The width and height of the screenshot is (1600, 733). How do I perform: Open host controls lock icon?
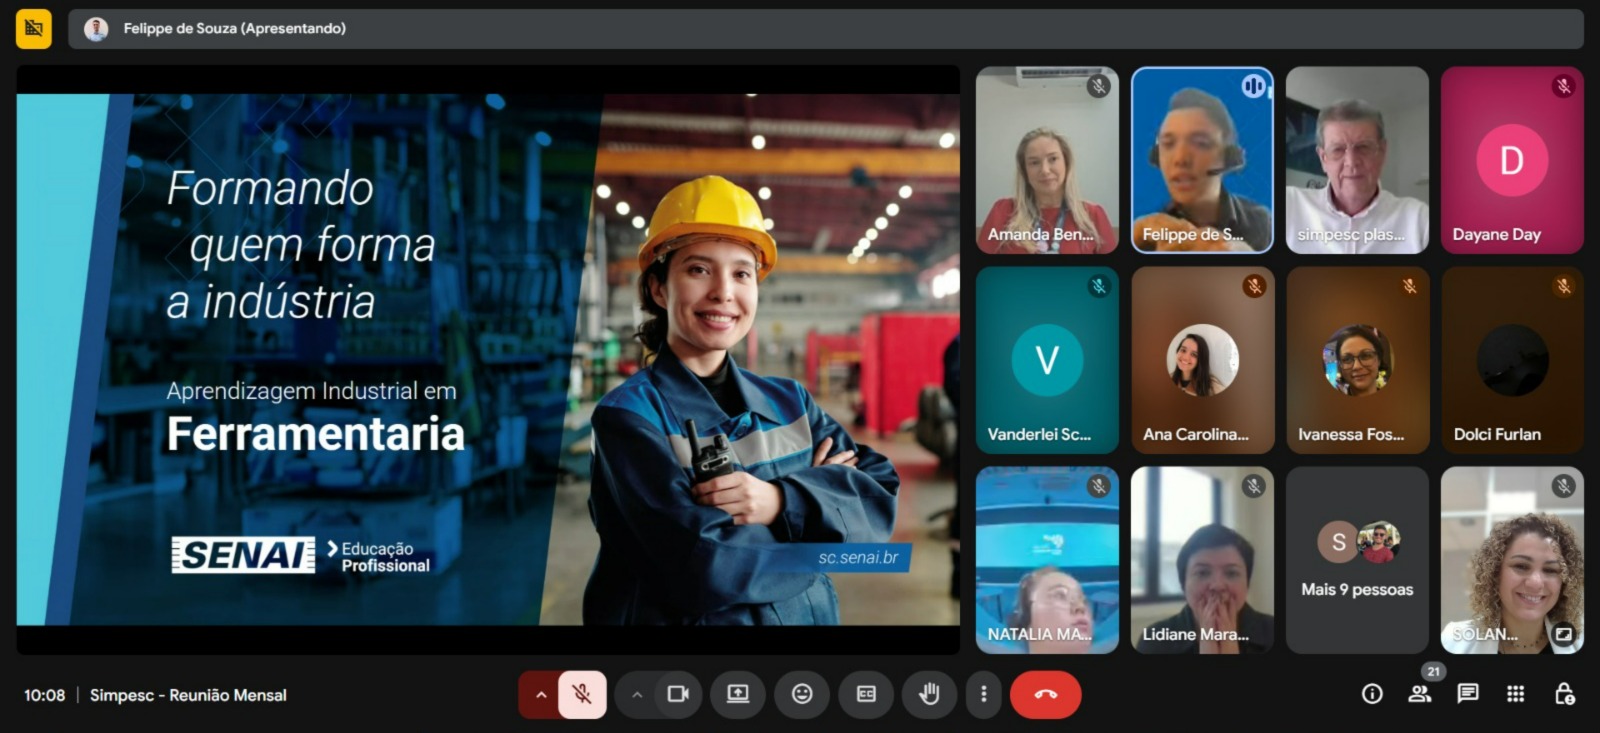point(1564,694)
